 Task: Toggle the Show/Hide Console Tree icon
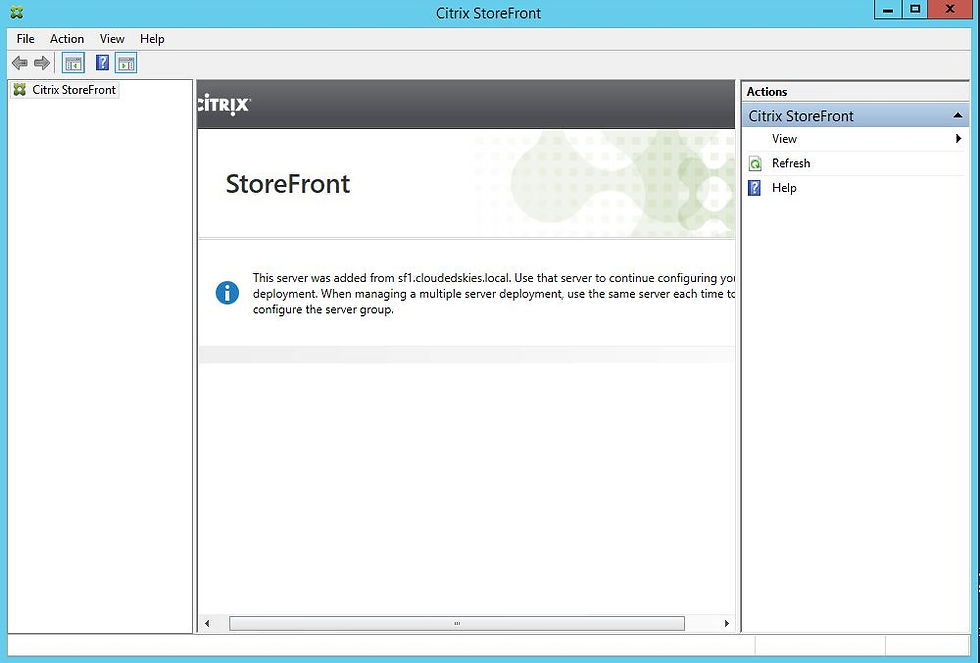pos(73,63)
